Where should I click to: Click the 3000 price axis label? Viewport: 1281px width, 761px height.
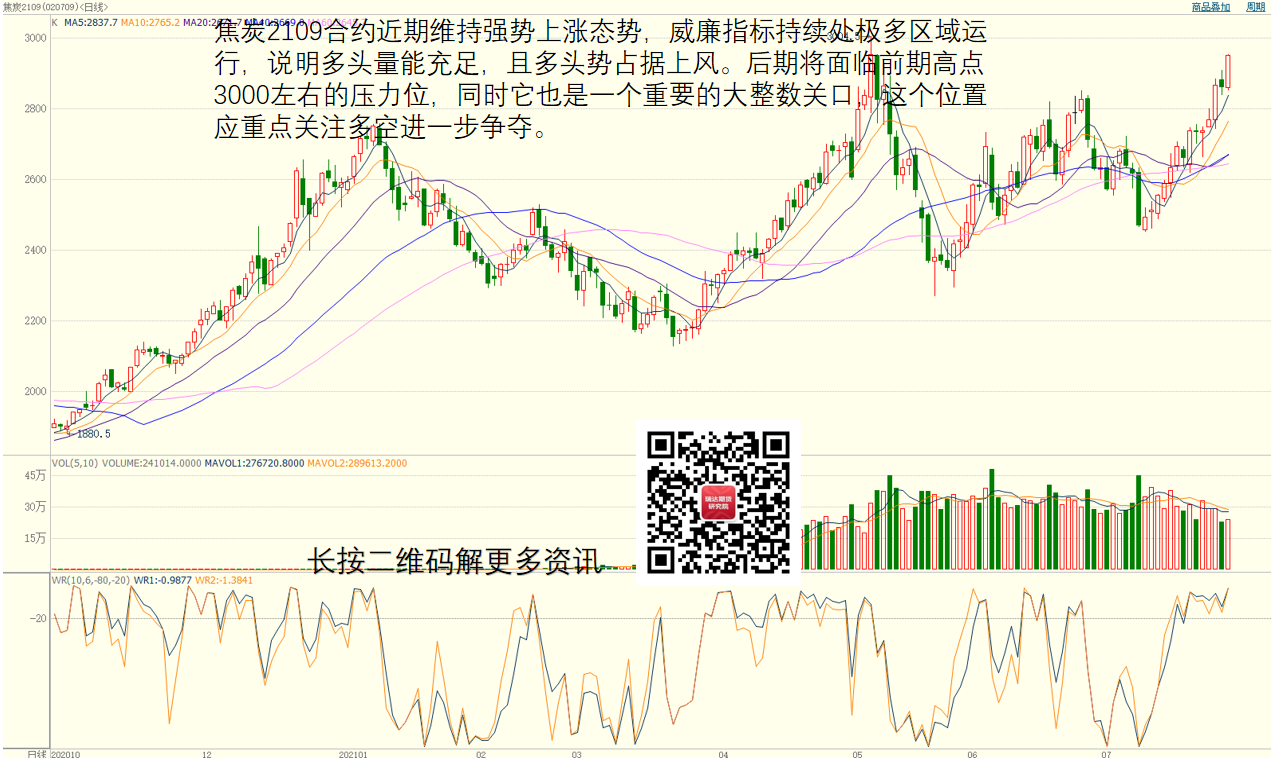tap(36, 38)
